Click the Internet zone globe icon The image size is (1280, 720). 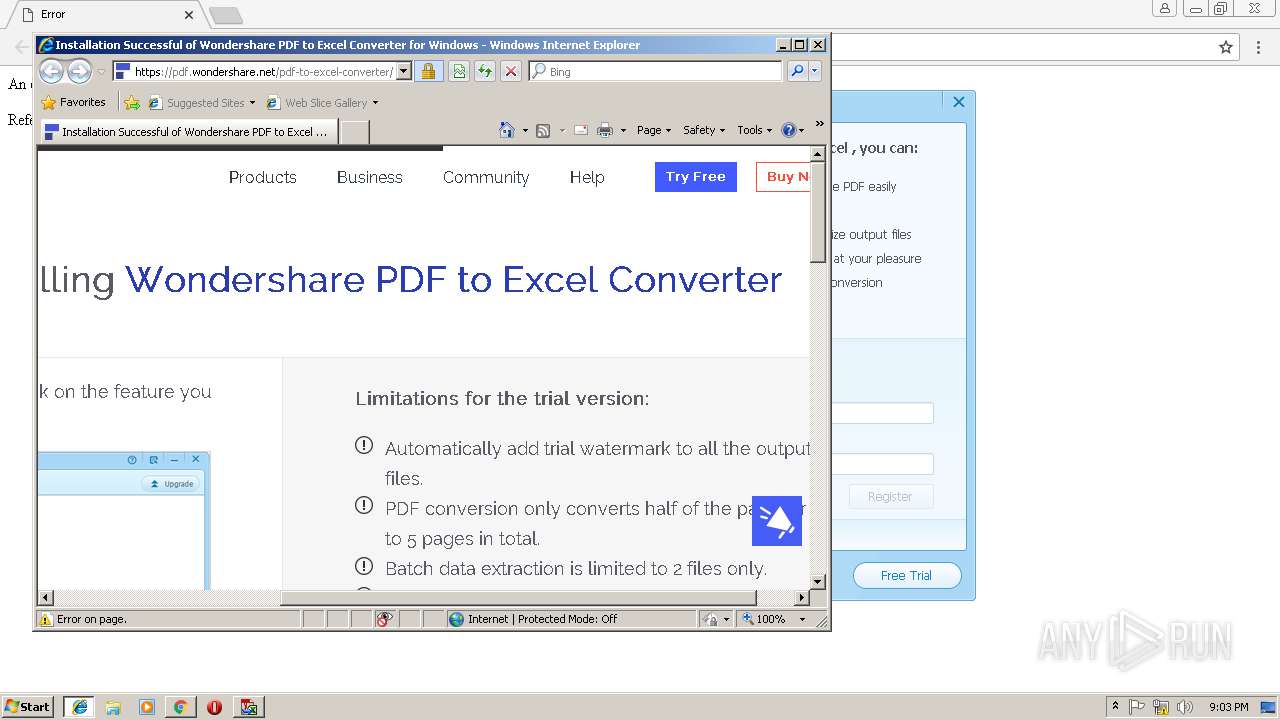457,619
